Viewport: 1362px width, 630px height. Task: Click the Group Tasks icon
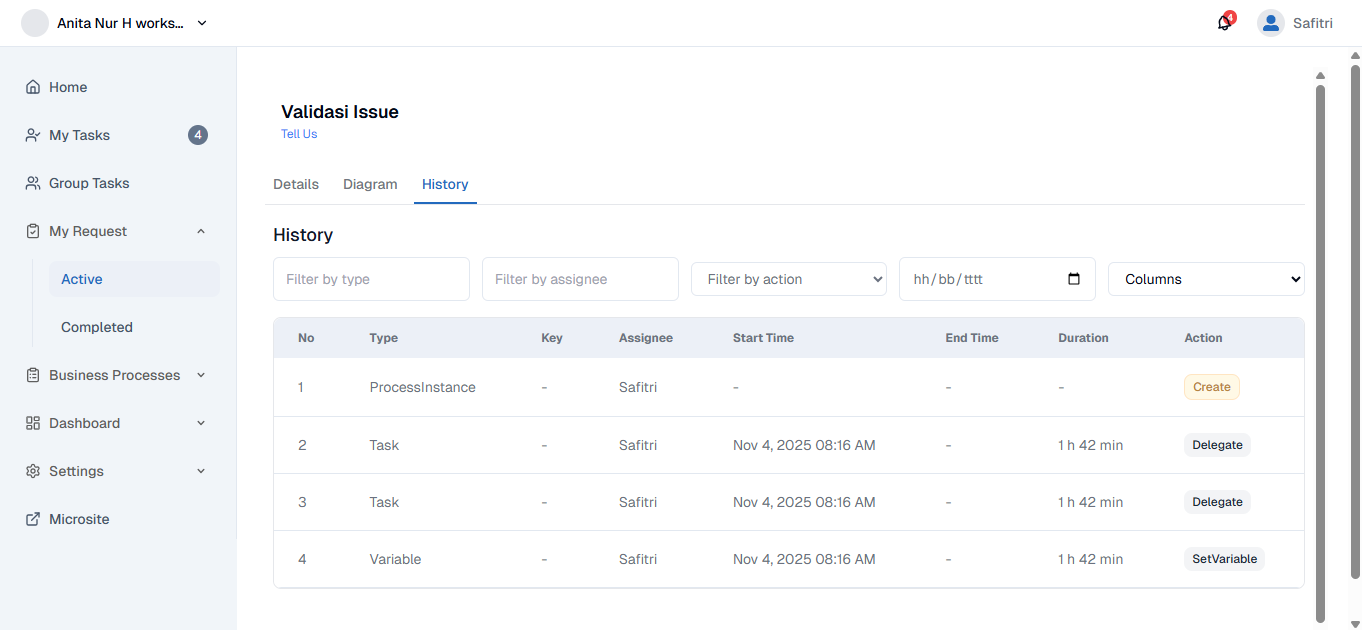point(32,183)
